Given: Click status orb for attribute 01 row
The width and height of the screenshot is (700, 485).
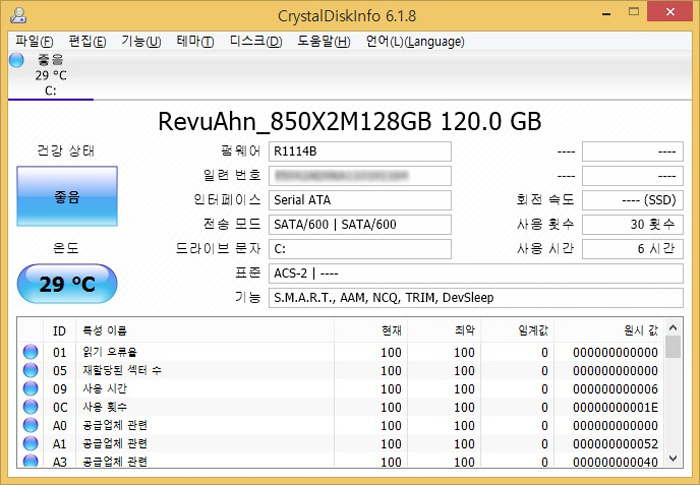Looking at the screenshot, I should [30, 352].
